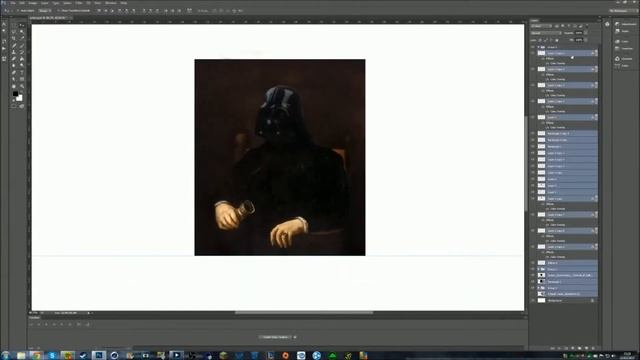The height and width of the screenshot is (360, 640).
Task: Select the Timeline panel tab
Action: click(x=34, y=318)
